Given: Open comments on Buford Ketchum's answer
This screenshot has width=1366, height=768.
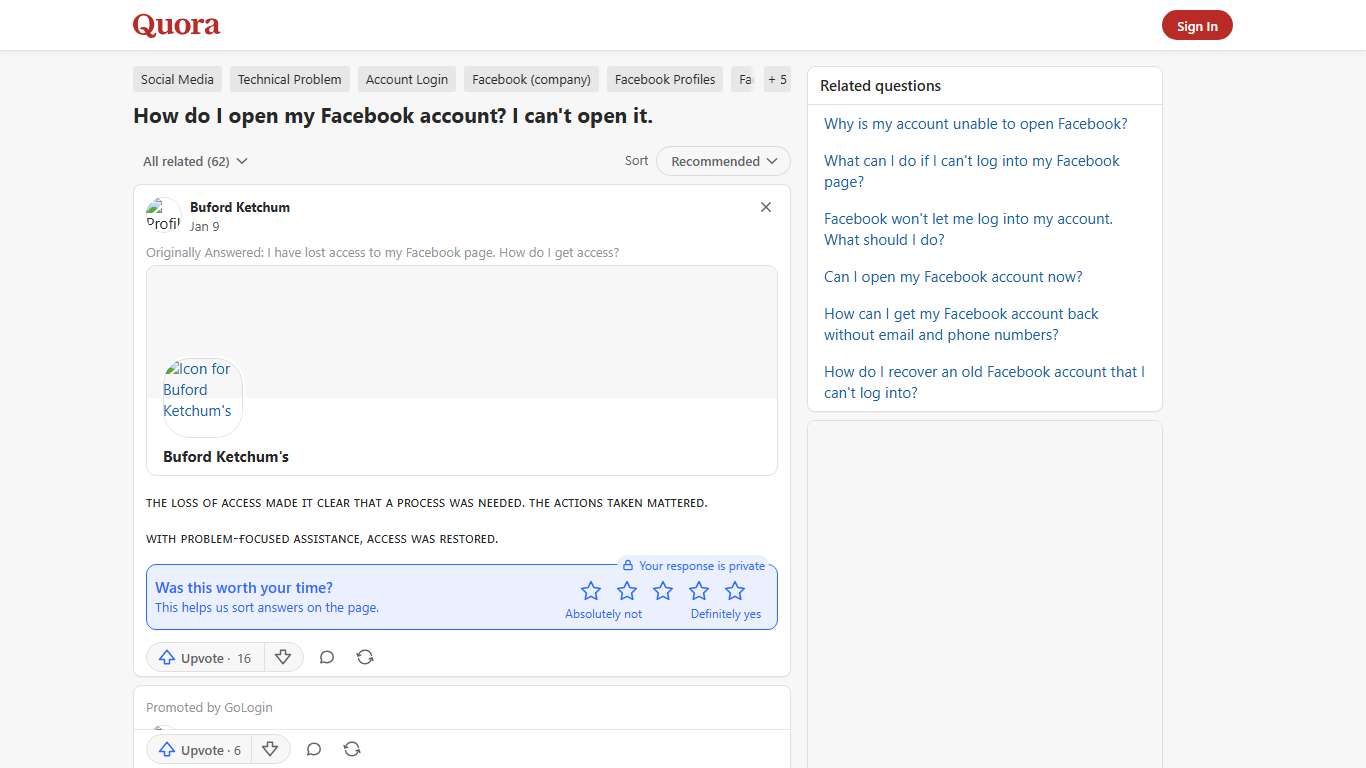Looking at the screenshot, I should [327, 657].
